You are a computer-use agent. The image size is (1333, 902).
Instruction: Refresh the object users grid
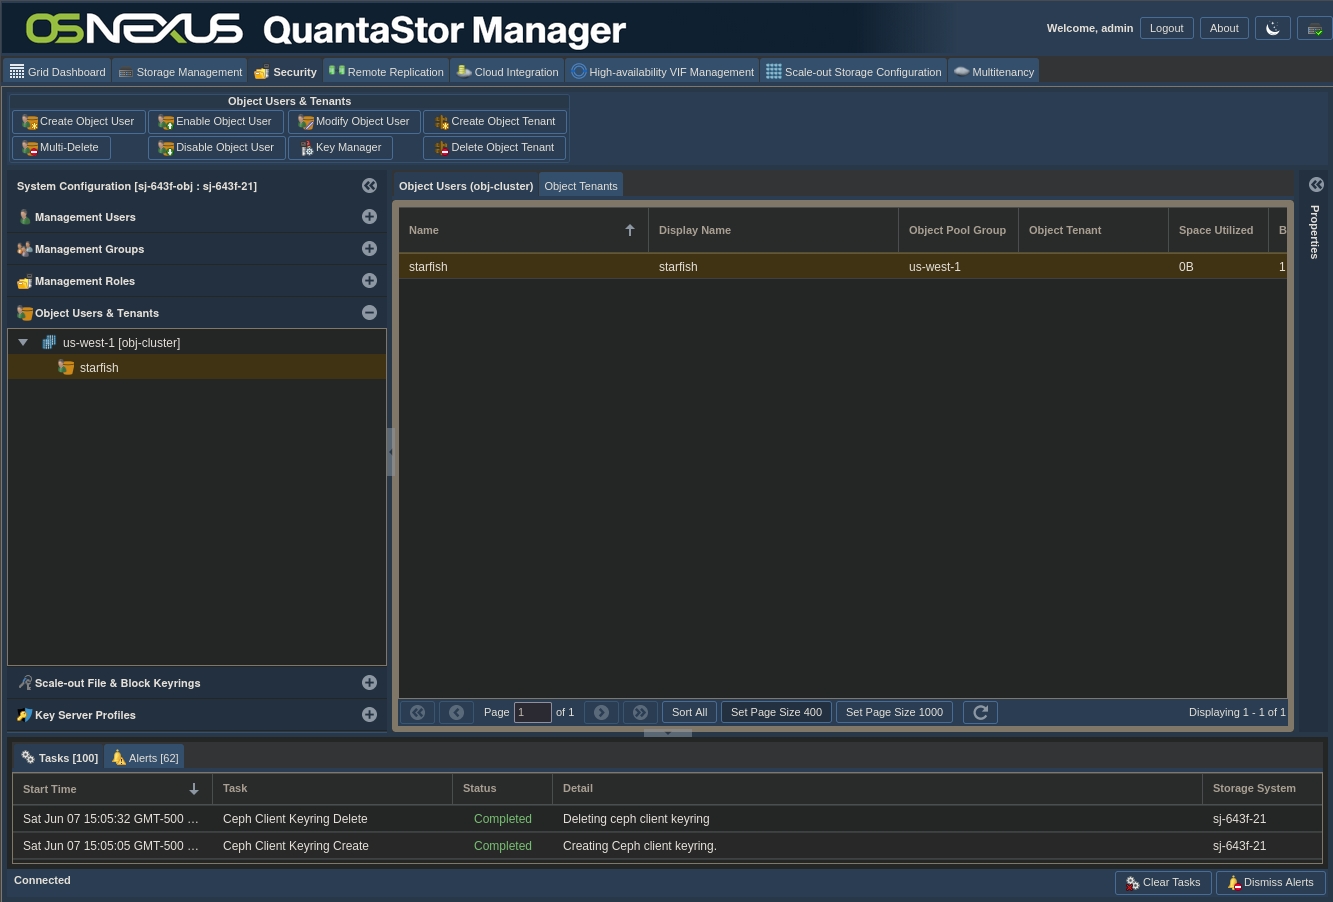(980, 712)
